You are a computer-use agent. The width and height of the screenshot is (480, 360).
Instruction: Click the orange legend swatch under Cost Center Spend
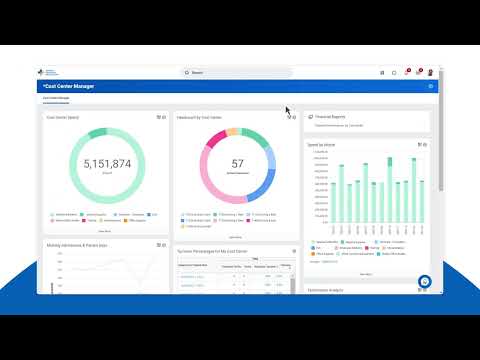tap(126, 221)
